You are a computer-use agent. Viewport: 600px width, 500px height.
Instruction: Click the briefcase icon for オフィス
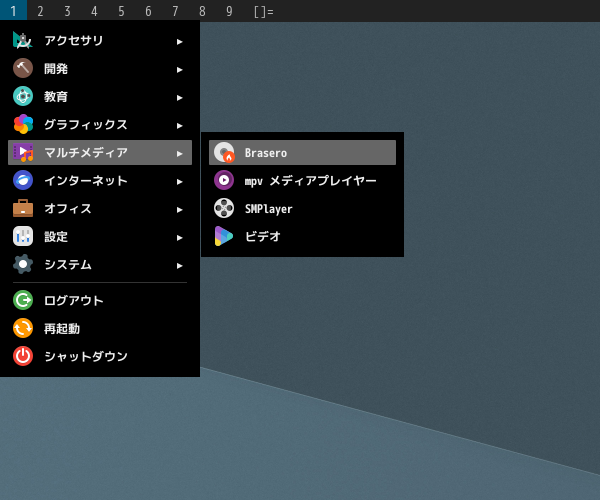[x=23, y=208]
